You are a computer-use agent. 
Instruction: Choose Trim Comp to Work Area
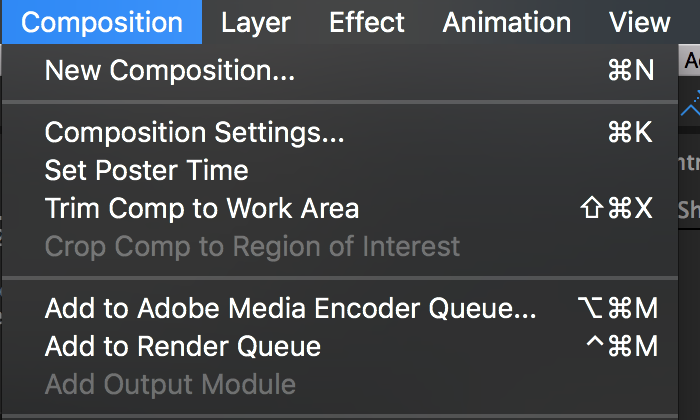coord(201,208)
